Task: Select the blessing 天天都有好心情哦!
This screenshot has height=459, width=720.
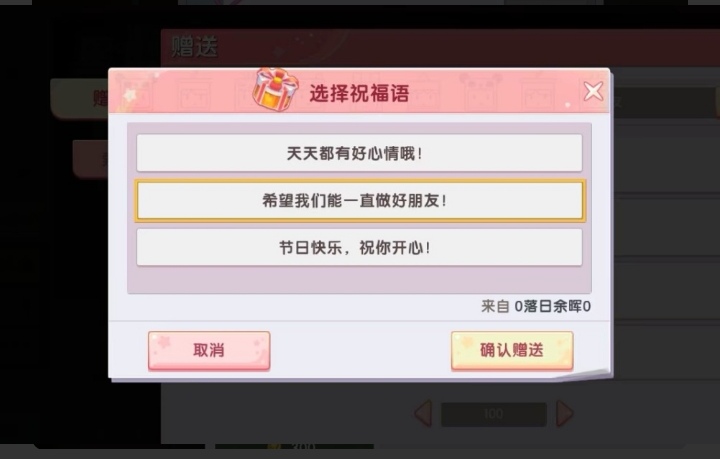Action: [359, 153]
